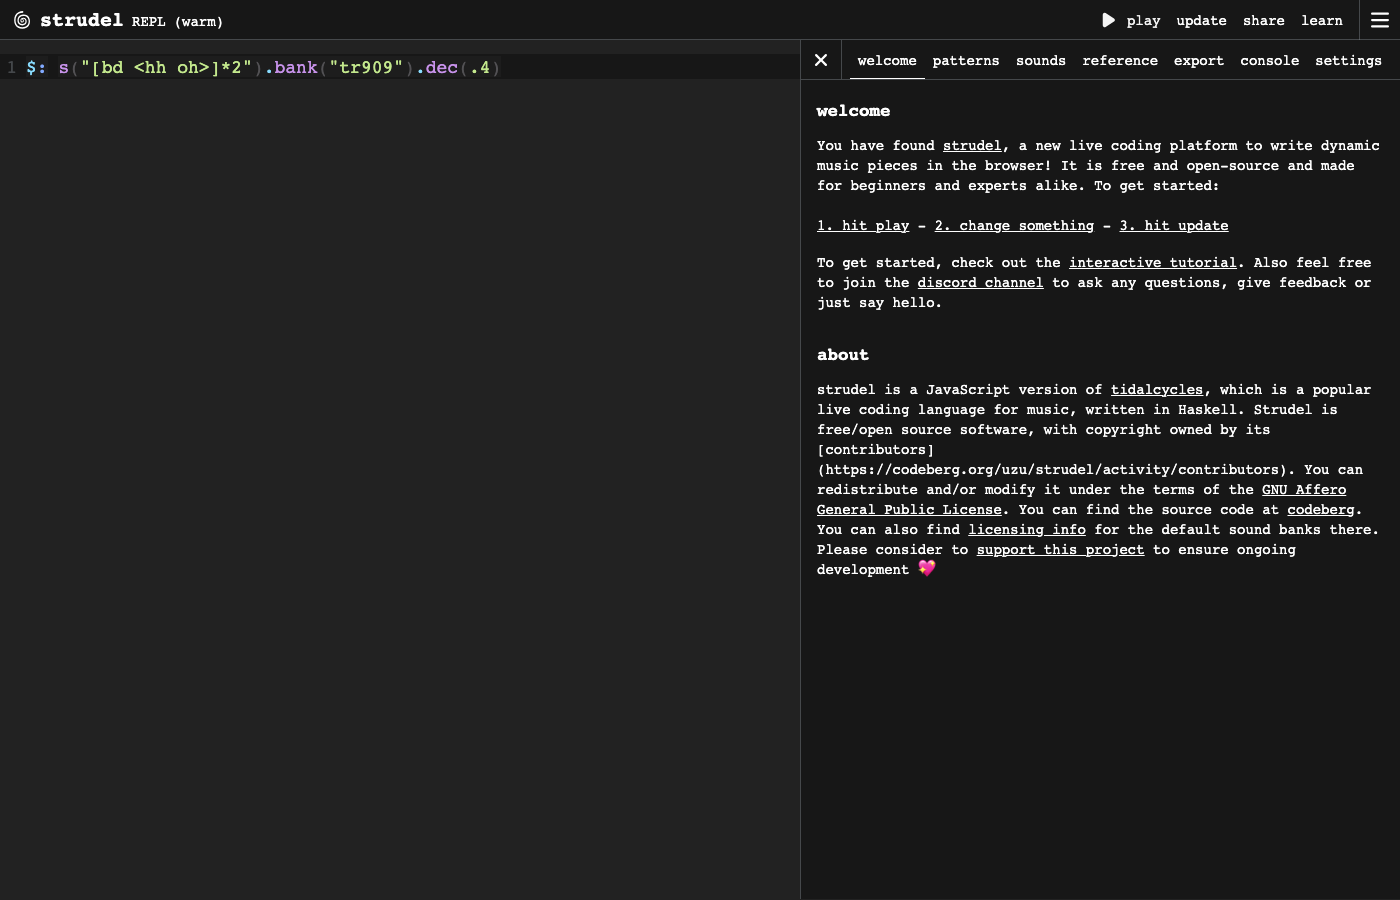Switch to the welcome tab
Viewport: 1400px width, 900px height.
(x=887, y=60)
